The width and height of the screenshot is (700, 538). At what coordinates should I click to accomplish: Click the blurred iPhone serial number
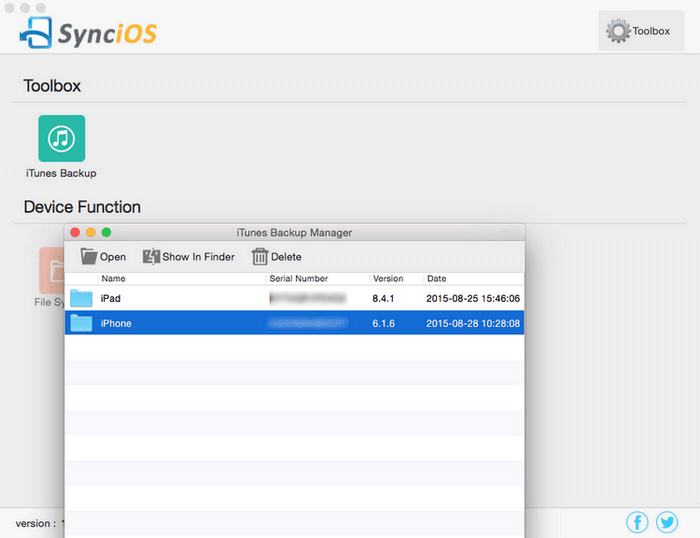click(x=308, y=323)
